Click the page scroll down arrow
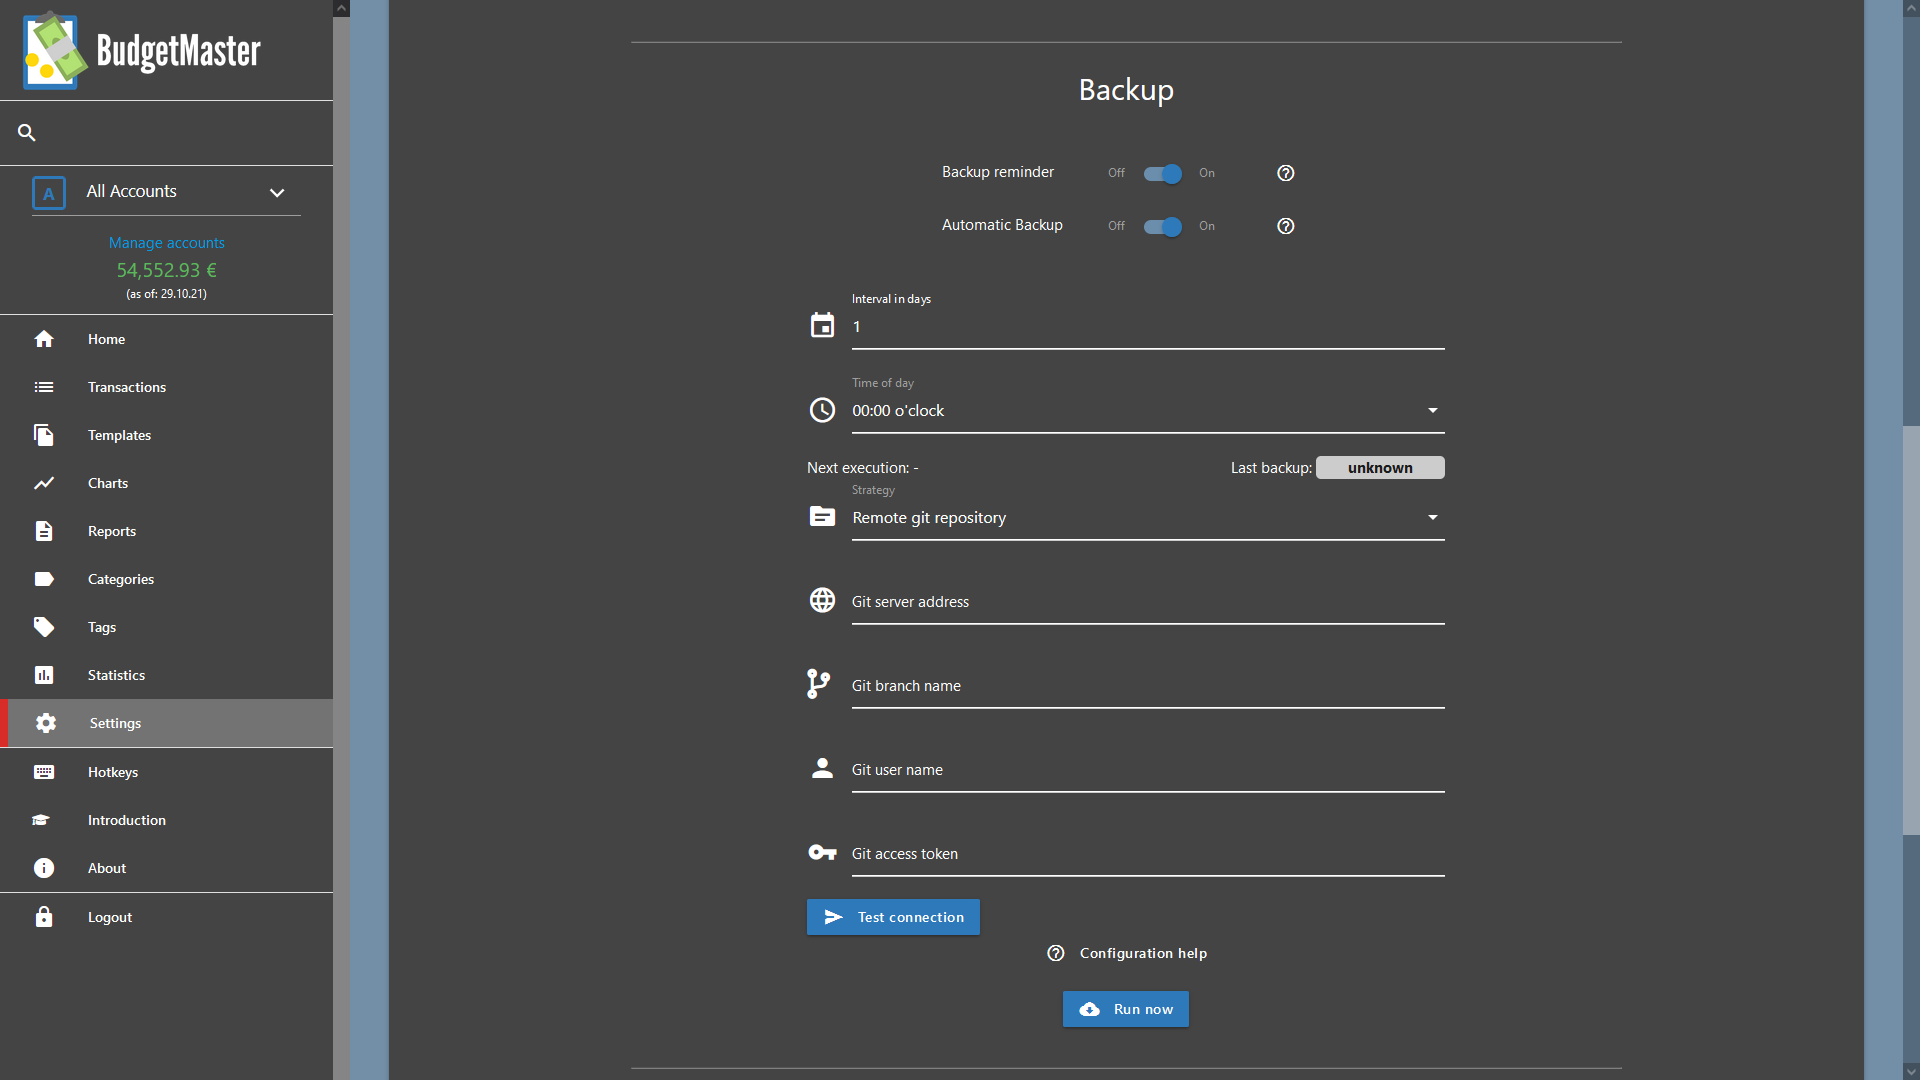 pyautogui.click(x=1911, y=1071)
